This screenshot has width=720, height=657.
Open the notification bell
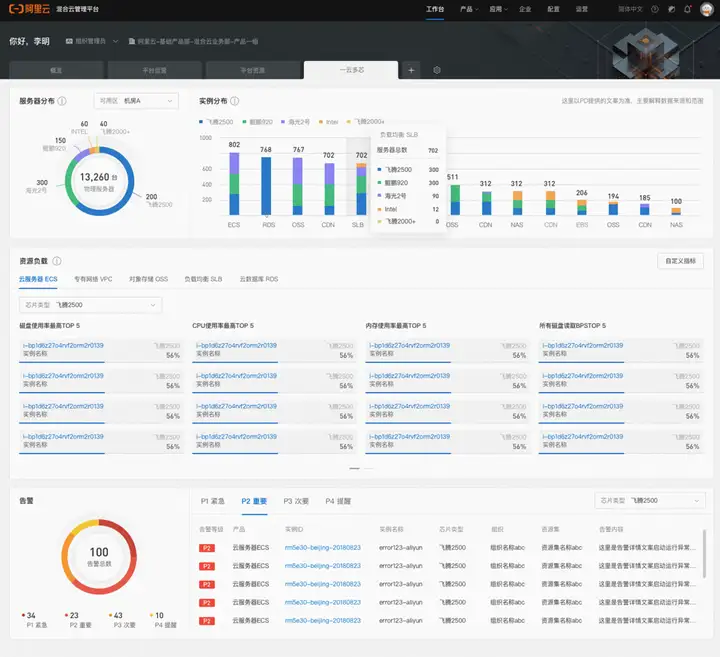click(687, 9)
